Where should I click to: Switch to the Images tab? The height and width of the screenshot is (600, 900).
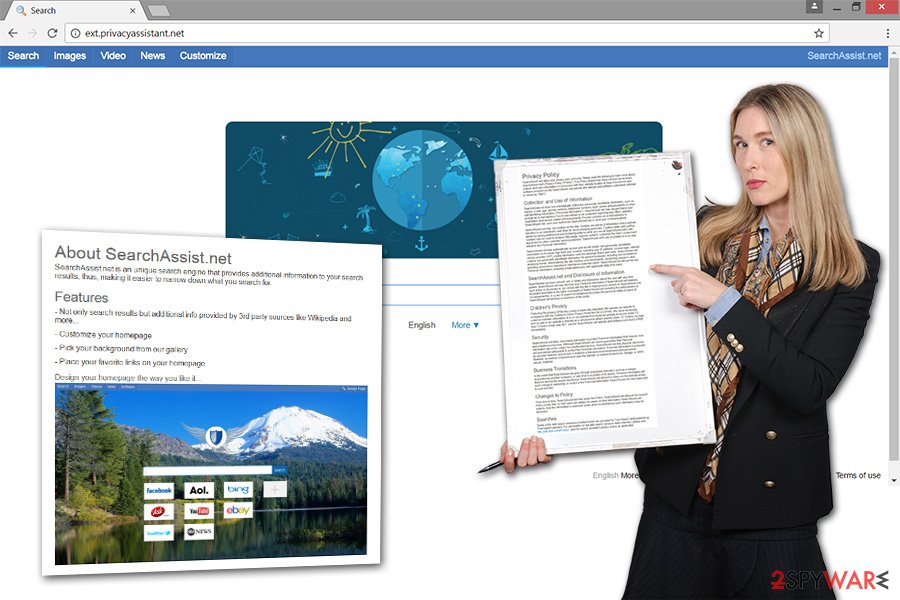click(69, 56)
